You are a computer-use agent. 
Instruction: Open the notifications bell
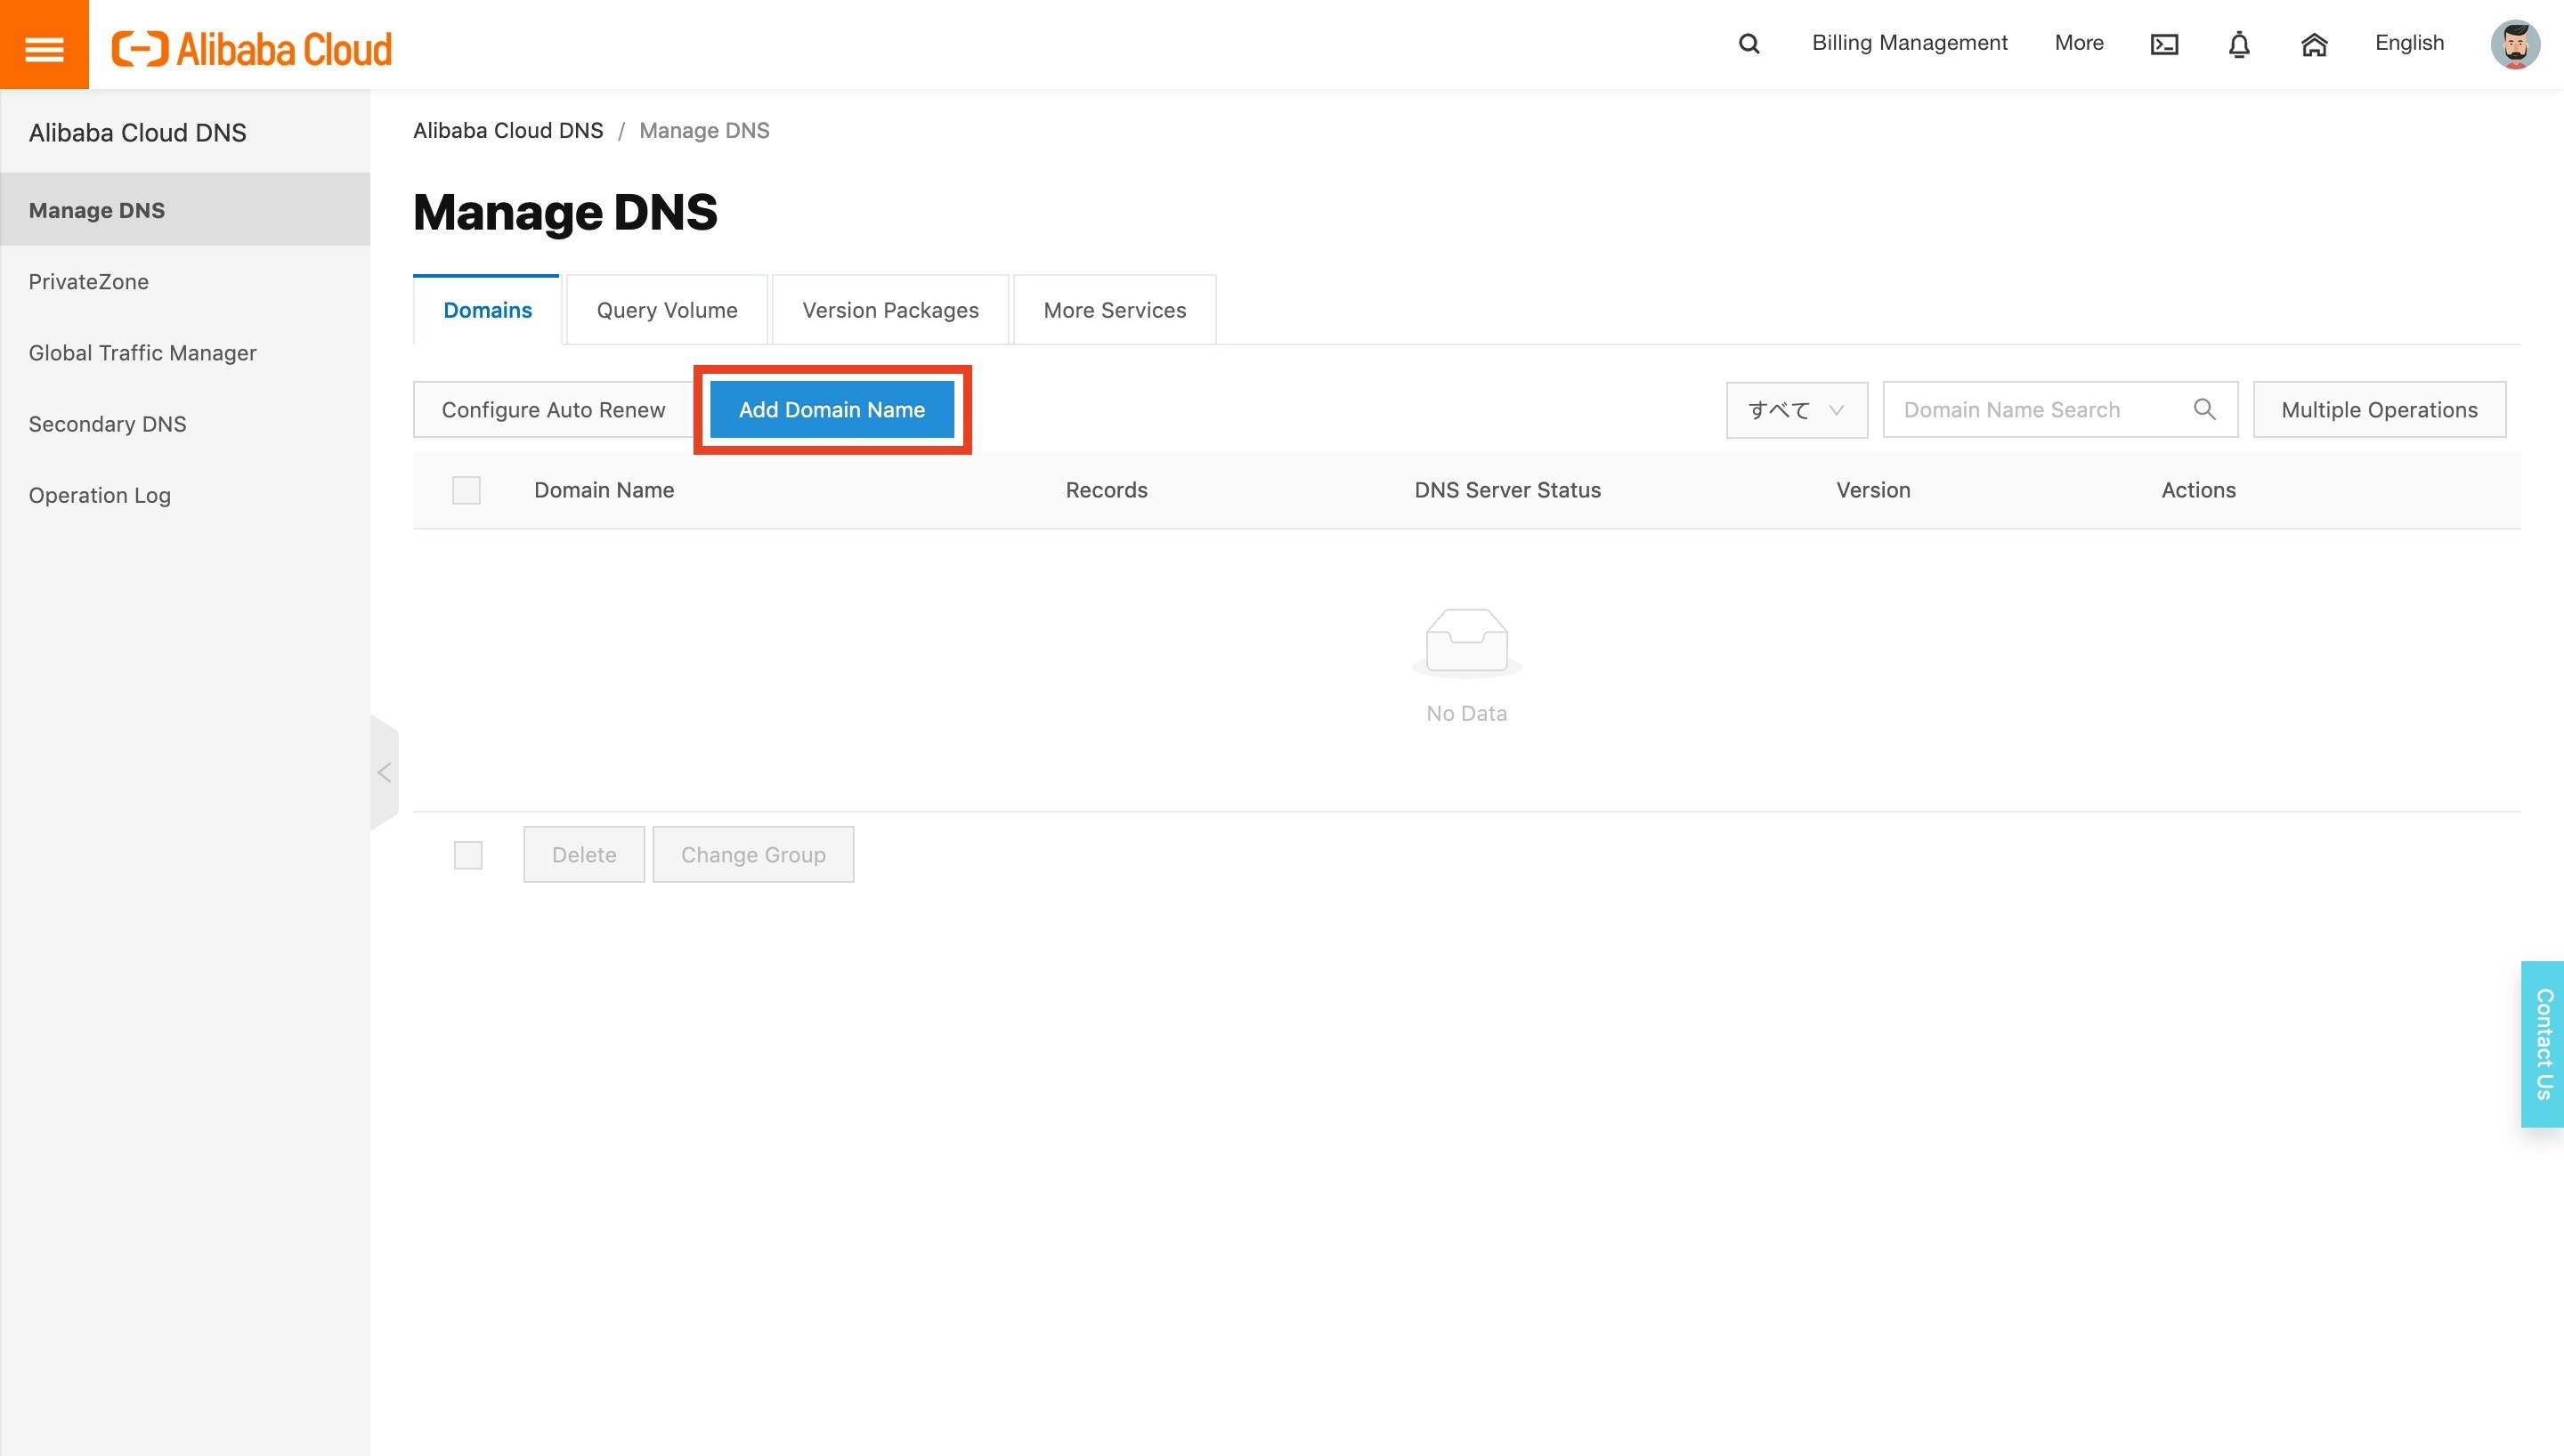[x=2239, y=44]
